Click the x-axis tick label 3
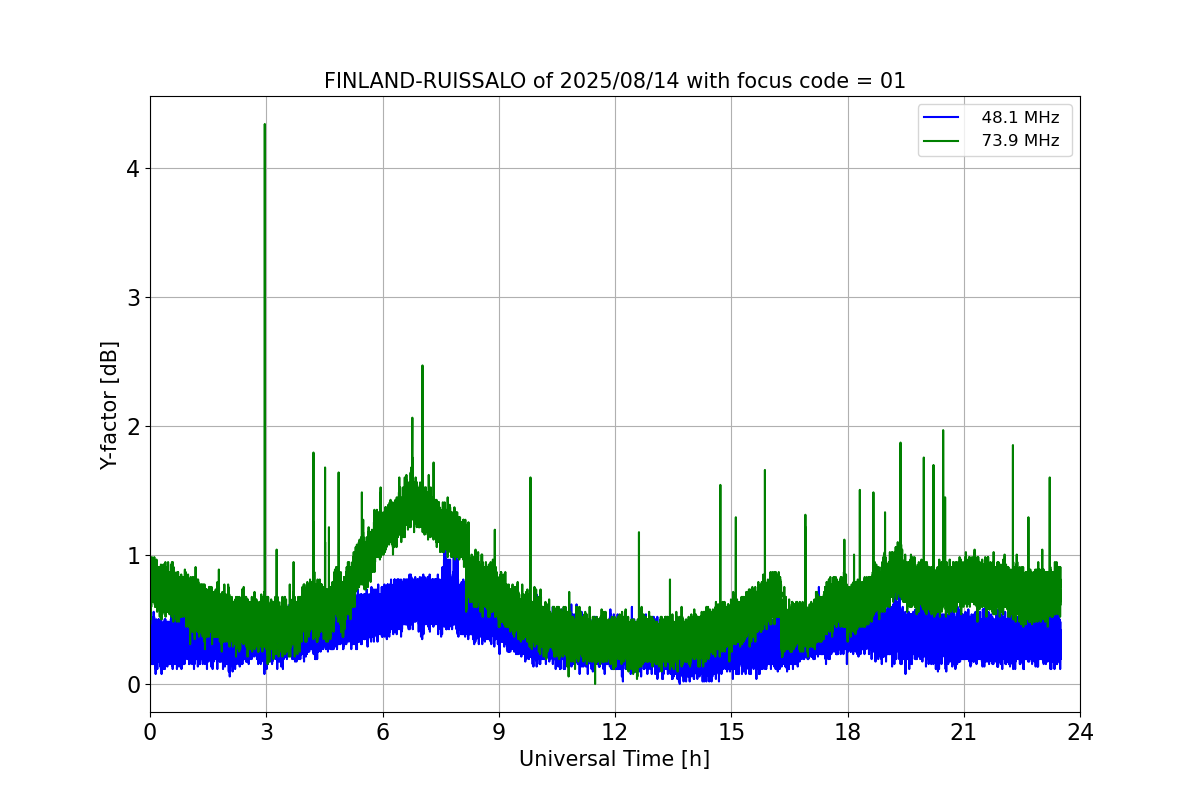The width and height of the screenshot is (1200, 800). coord(266,732)
